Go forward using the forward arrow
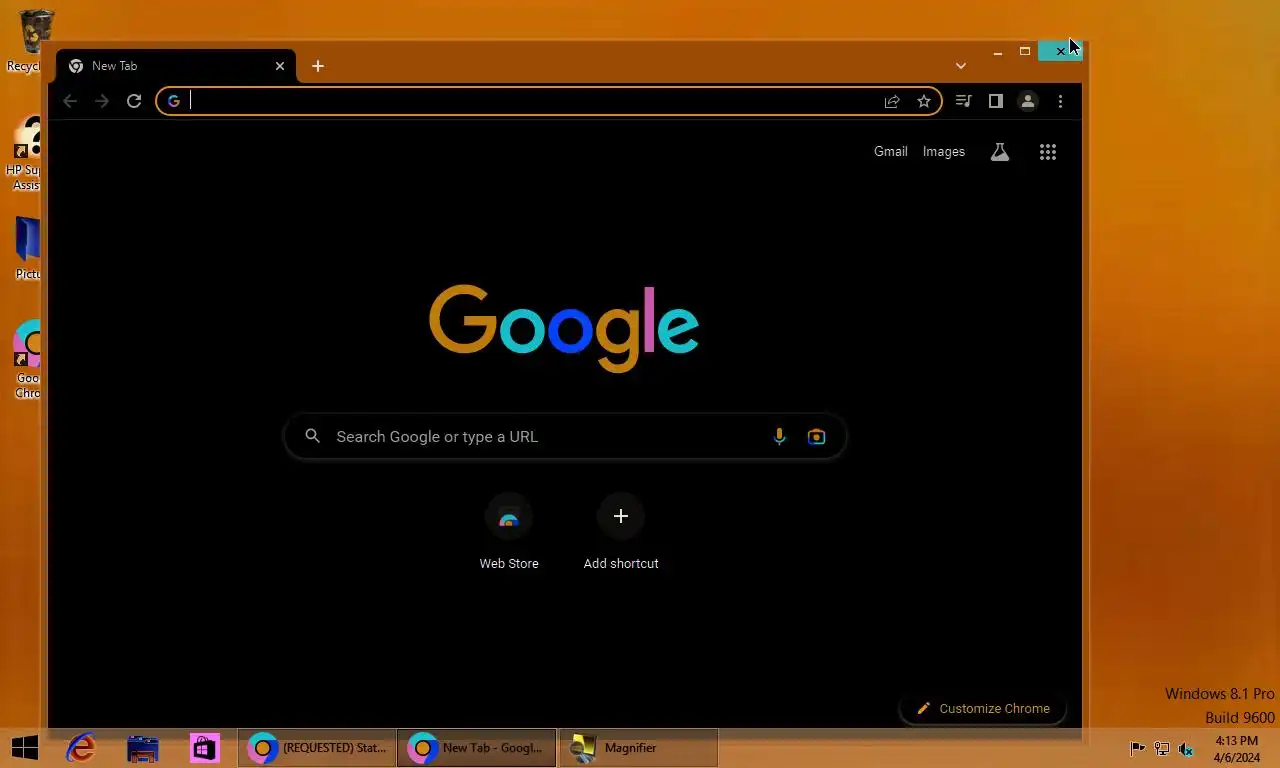Viewport: 1280px width, 768px height. pos(102,101)
